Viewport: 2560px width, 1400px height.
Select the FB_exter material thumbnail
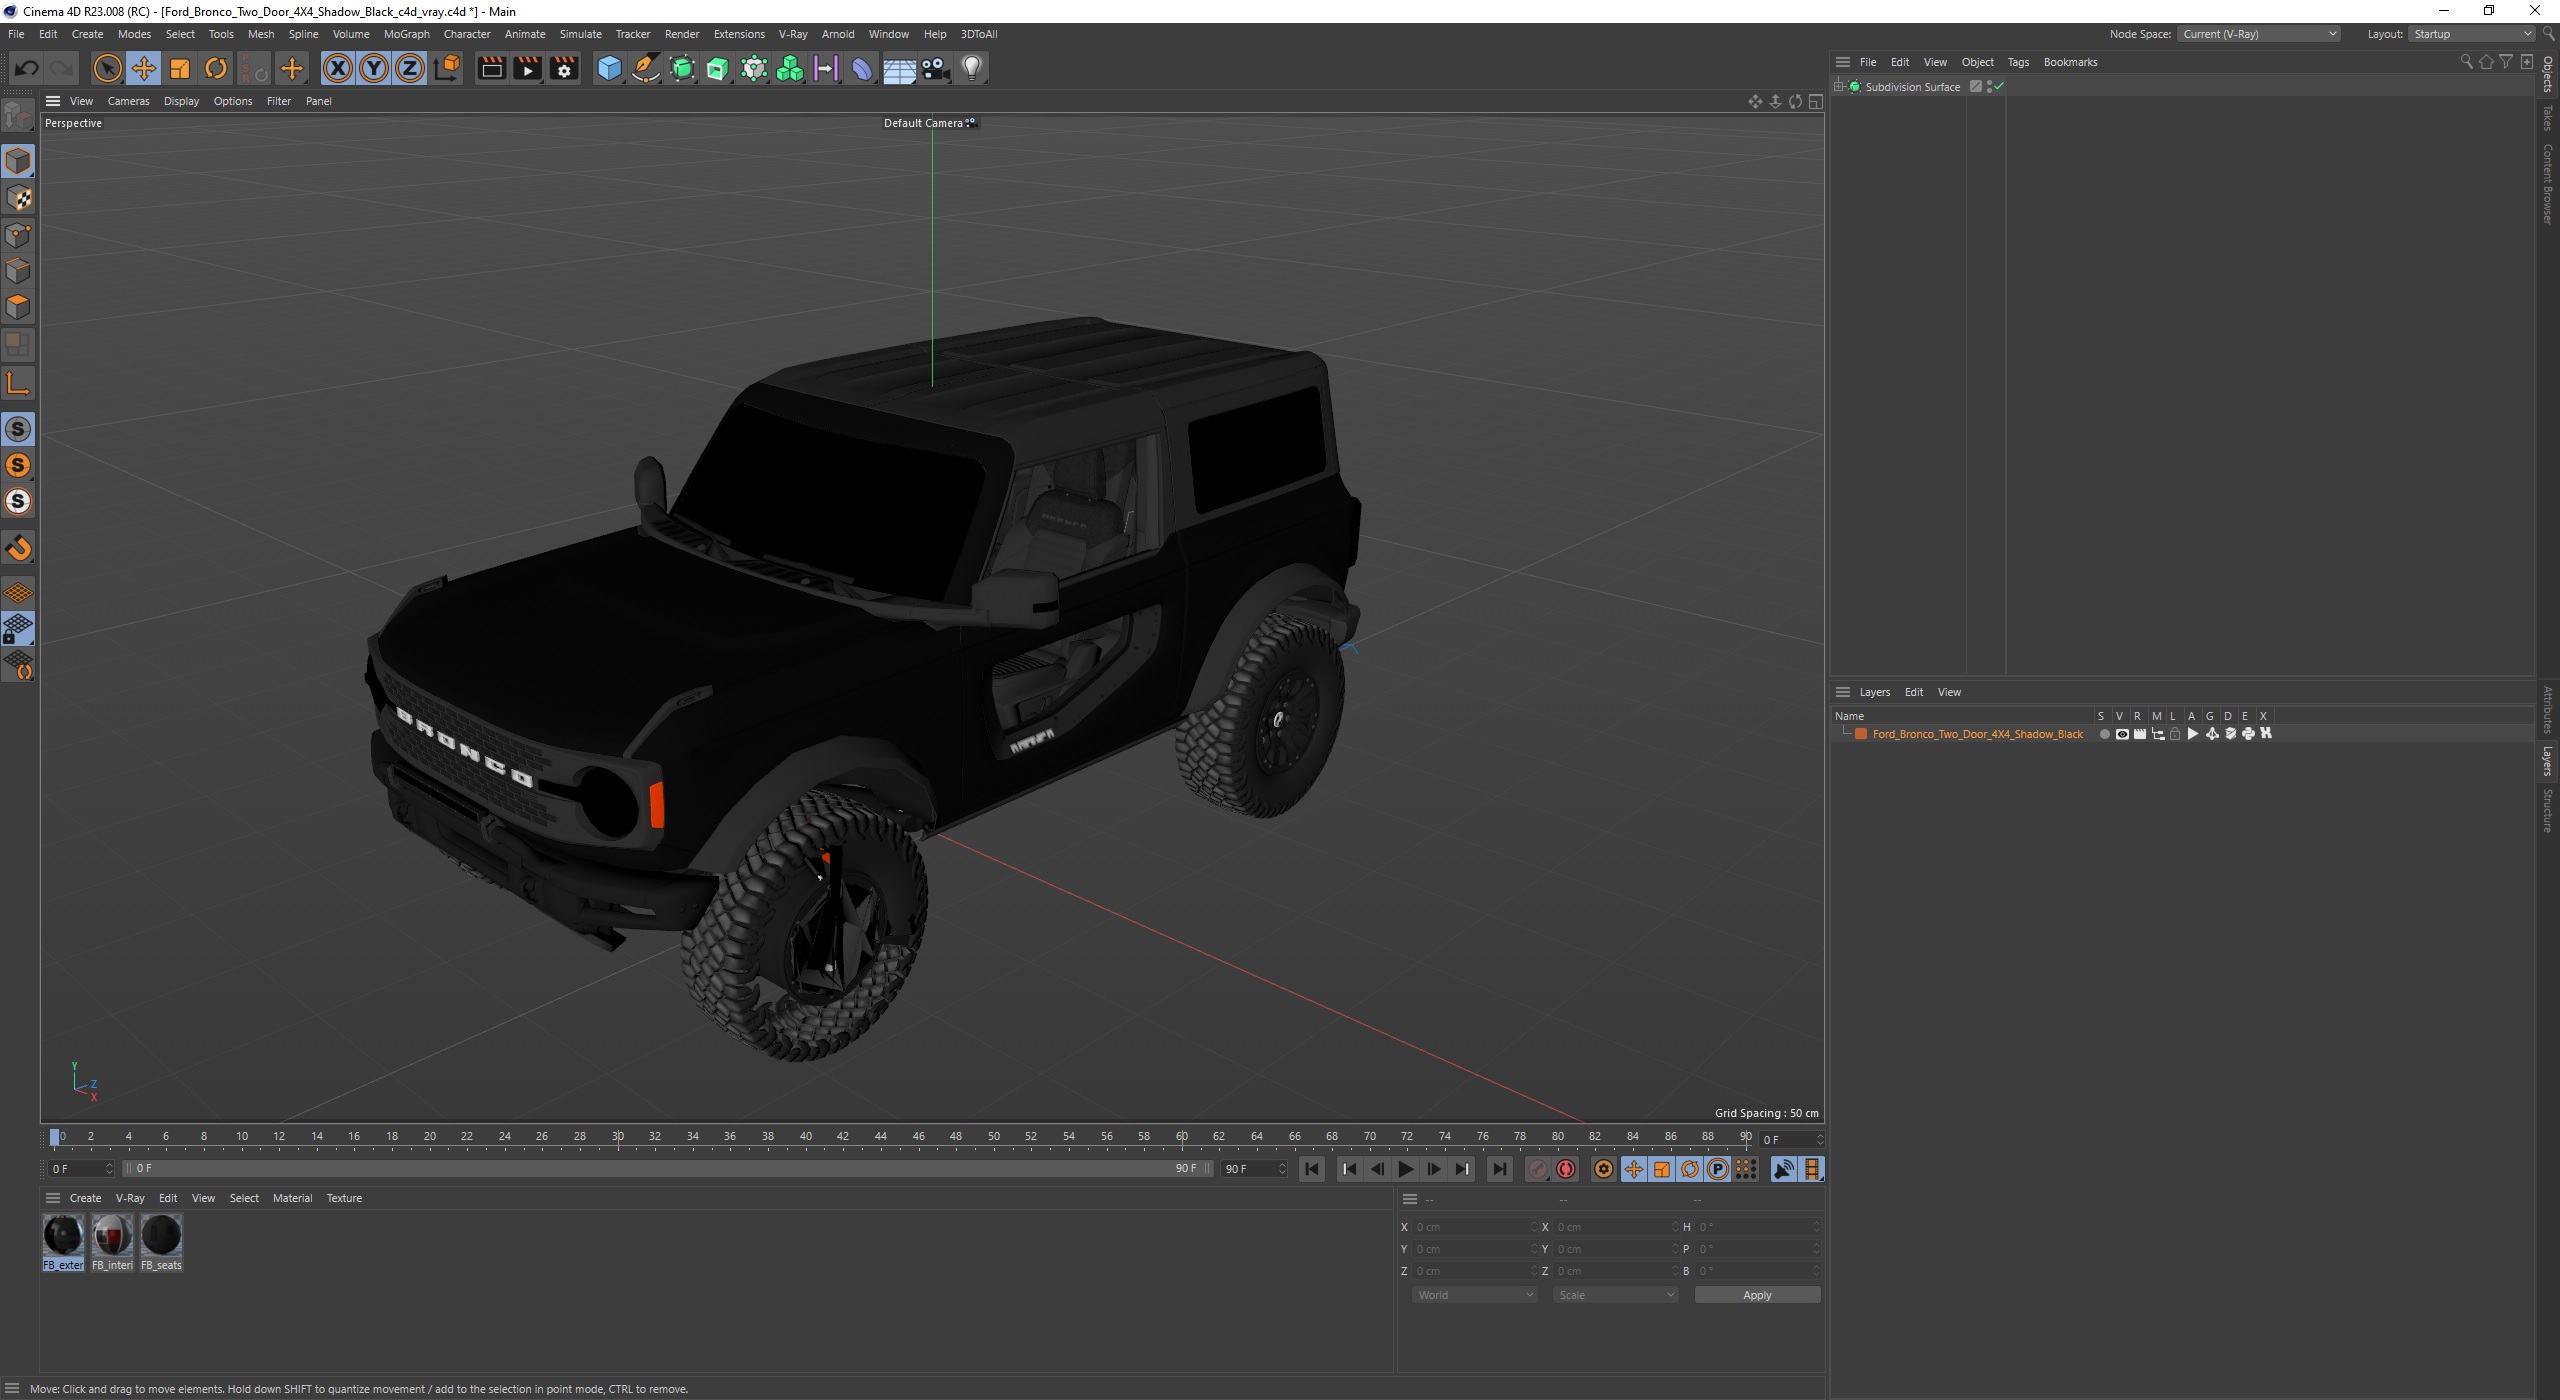pyautogui.click(x=63, y=1242)
